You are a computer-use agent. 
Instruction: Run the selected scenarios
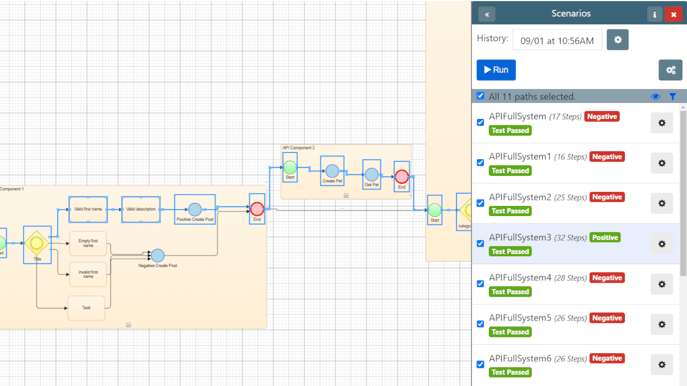[496, 70]
